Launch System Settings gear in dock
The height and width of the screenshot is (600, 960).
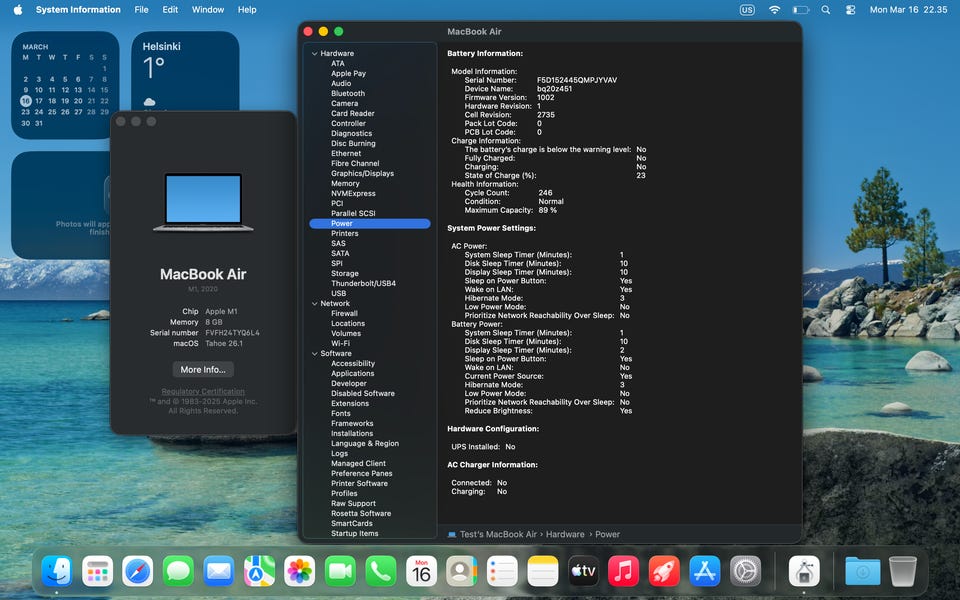[x=745, y=571]
